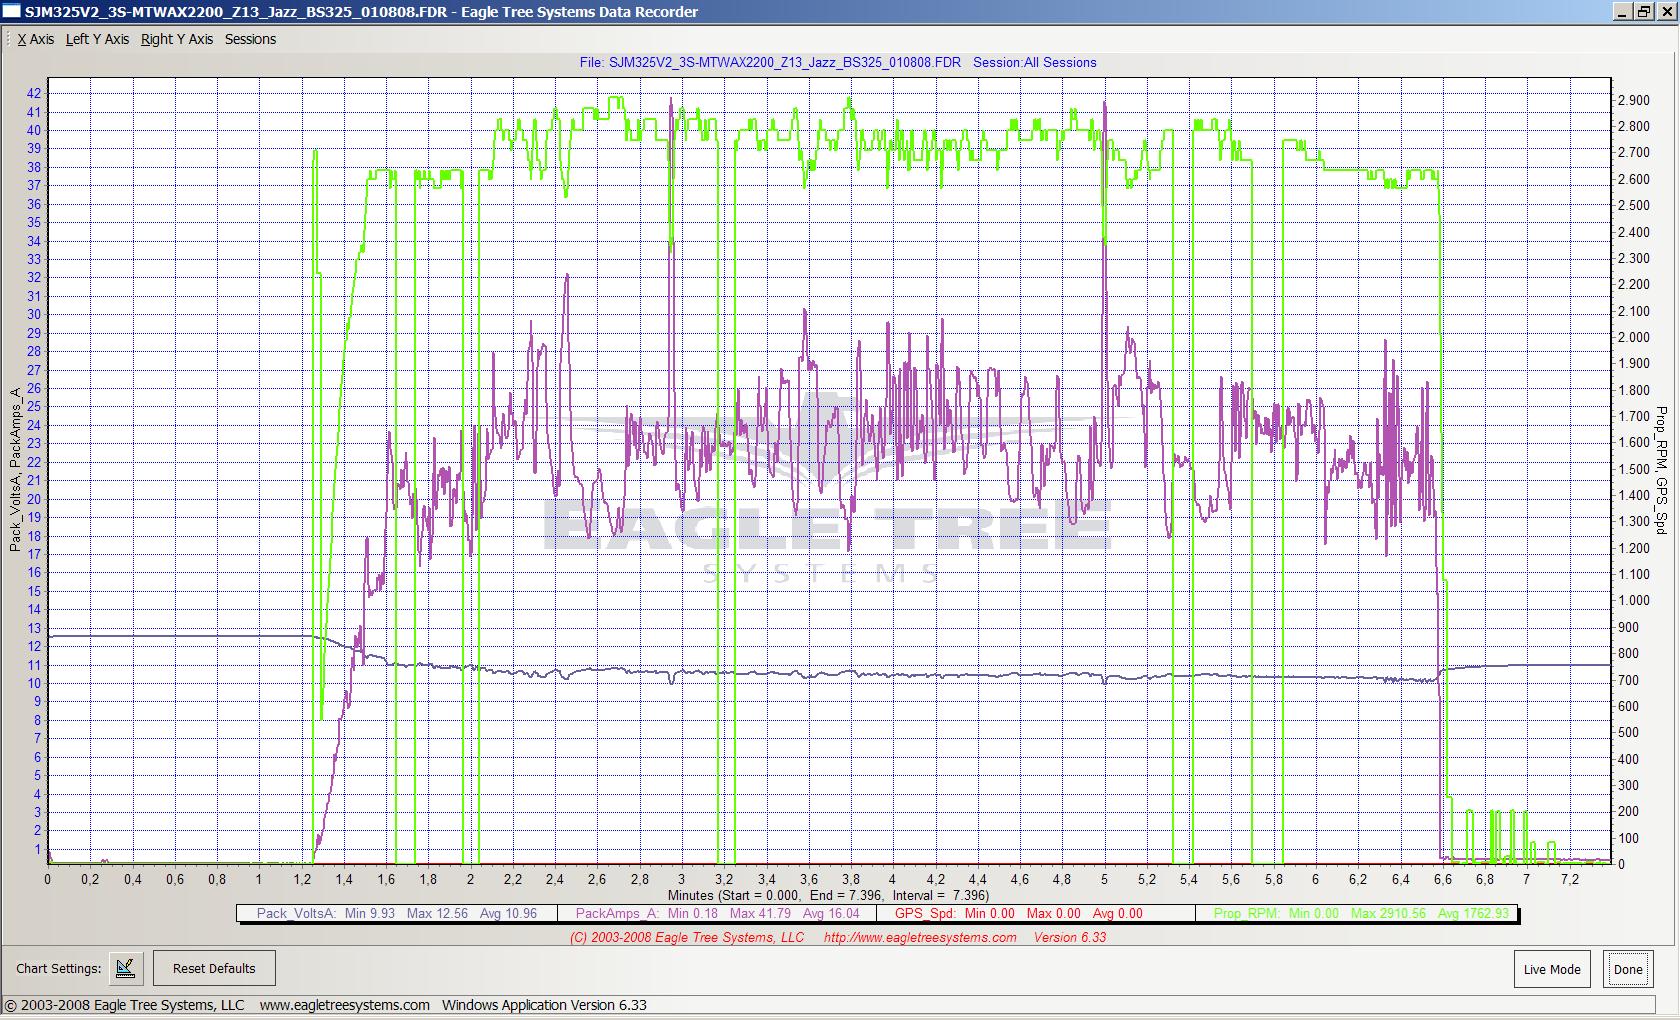1680x1020 pixels.
Task: Open the X Axis menu
Action: pyautogui.click(x=36, y=39)
